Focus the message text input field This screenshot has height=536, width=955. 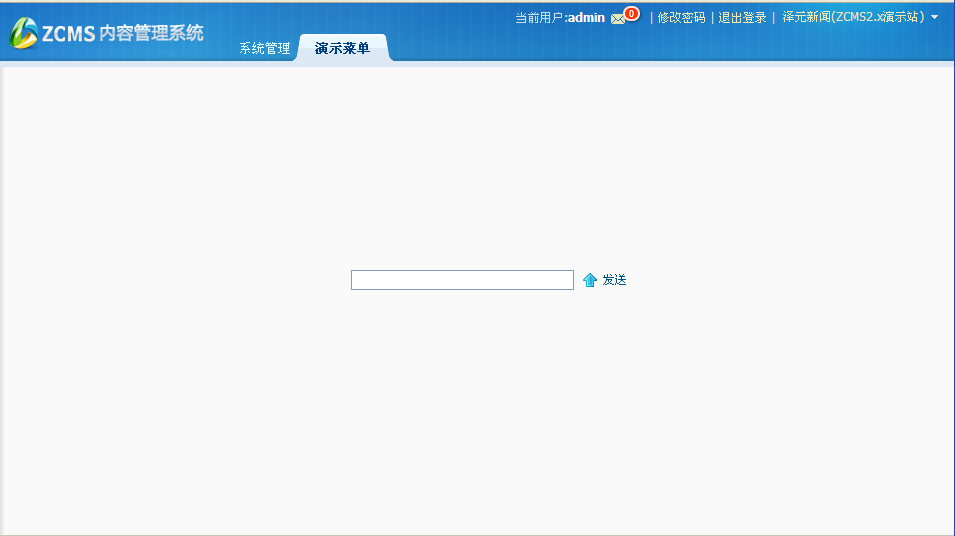tap(462, 280)
